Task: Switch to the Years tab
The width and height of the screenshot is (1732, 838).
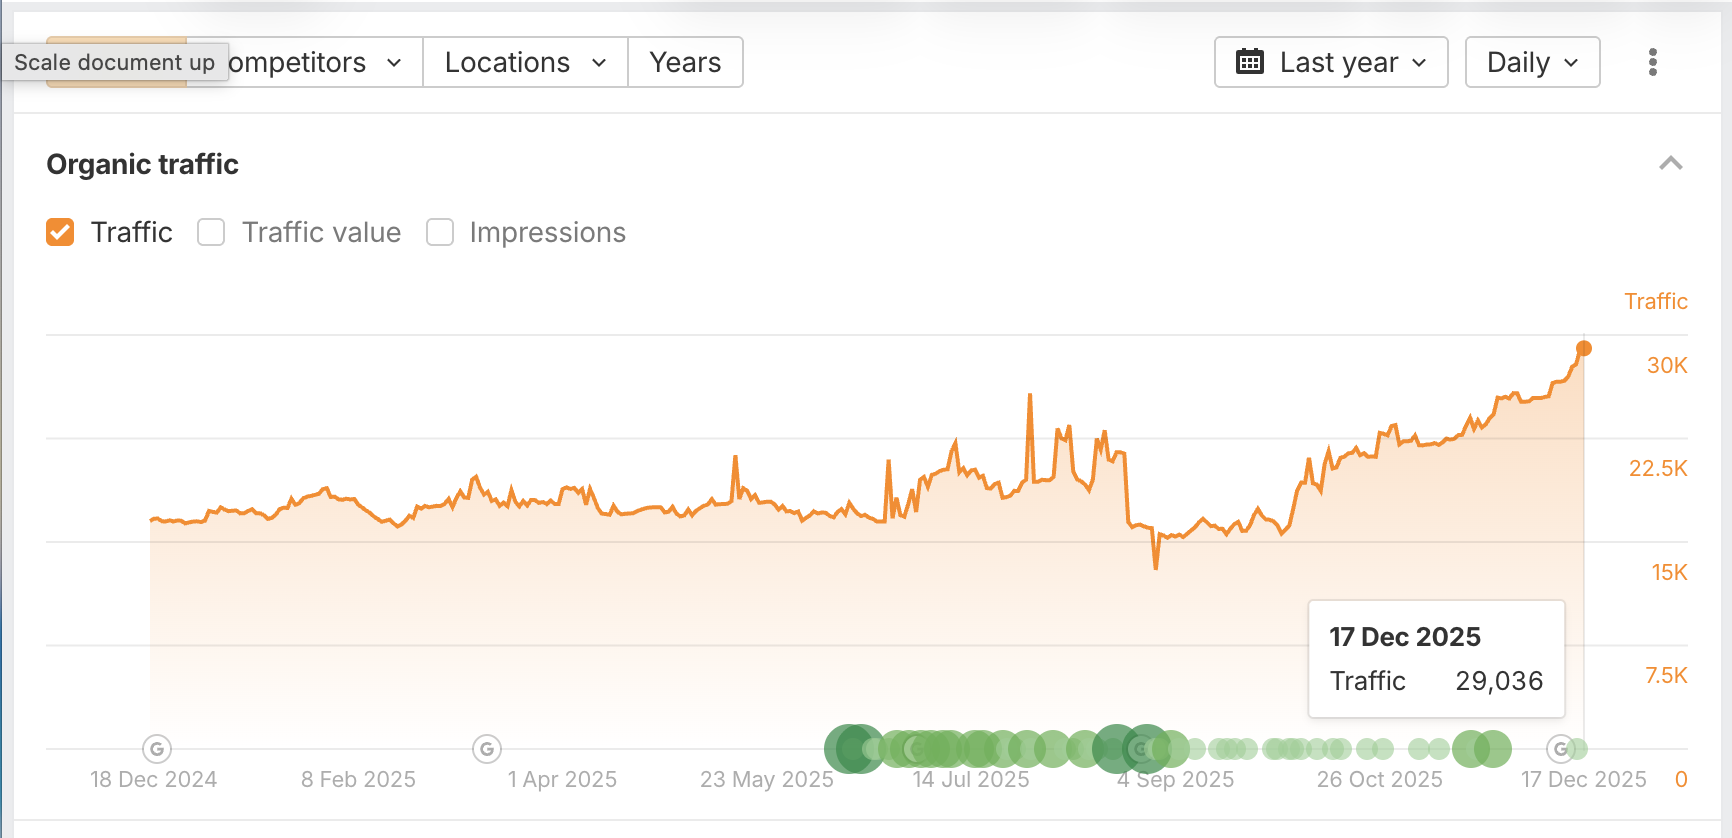Action: (685, 62)
